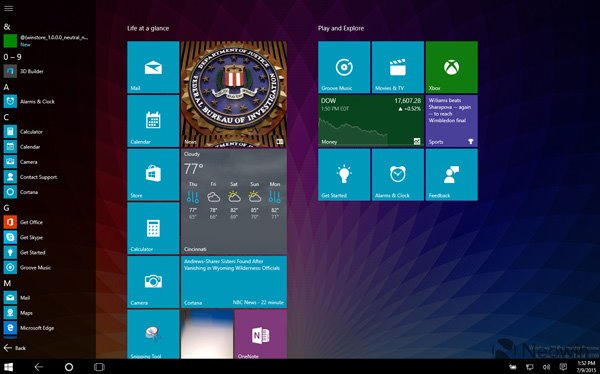This screenshot has height=374, width=600.
Task: Select the letter M group header
Action: [x=7, y=283]
